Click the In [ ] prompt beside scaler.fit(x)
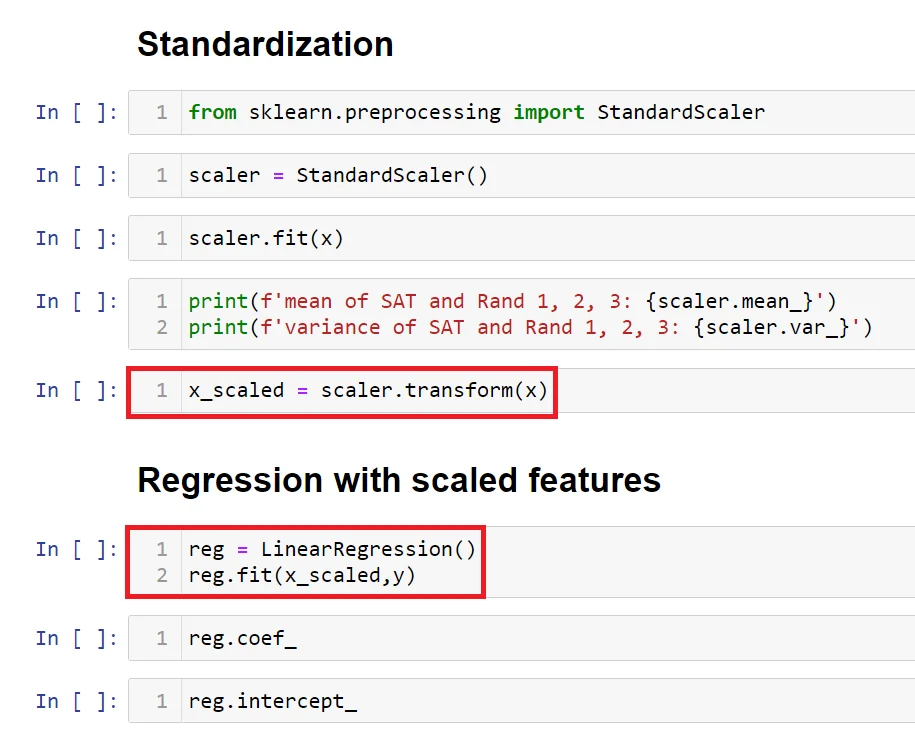The height and width of the screenshot is (742, 915). click(76, 238)
